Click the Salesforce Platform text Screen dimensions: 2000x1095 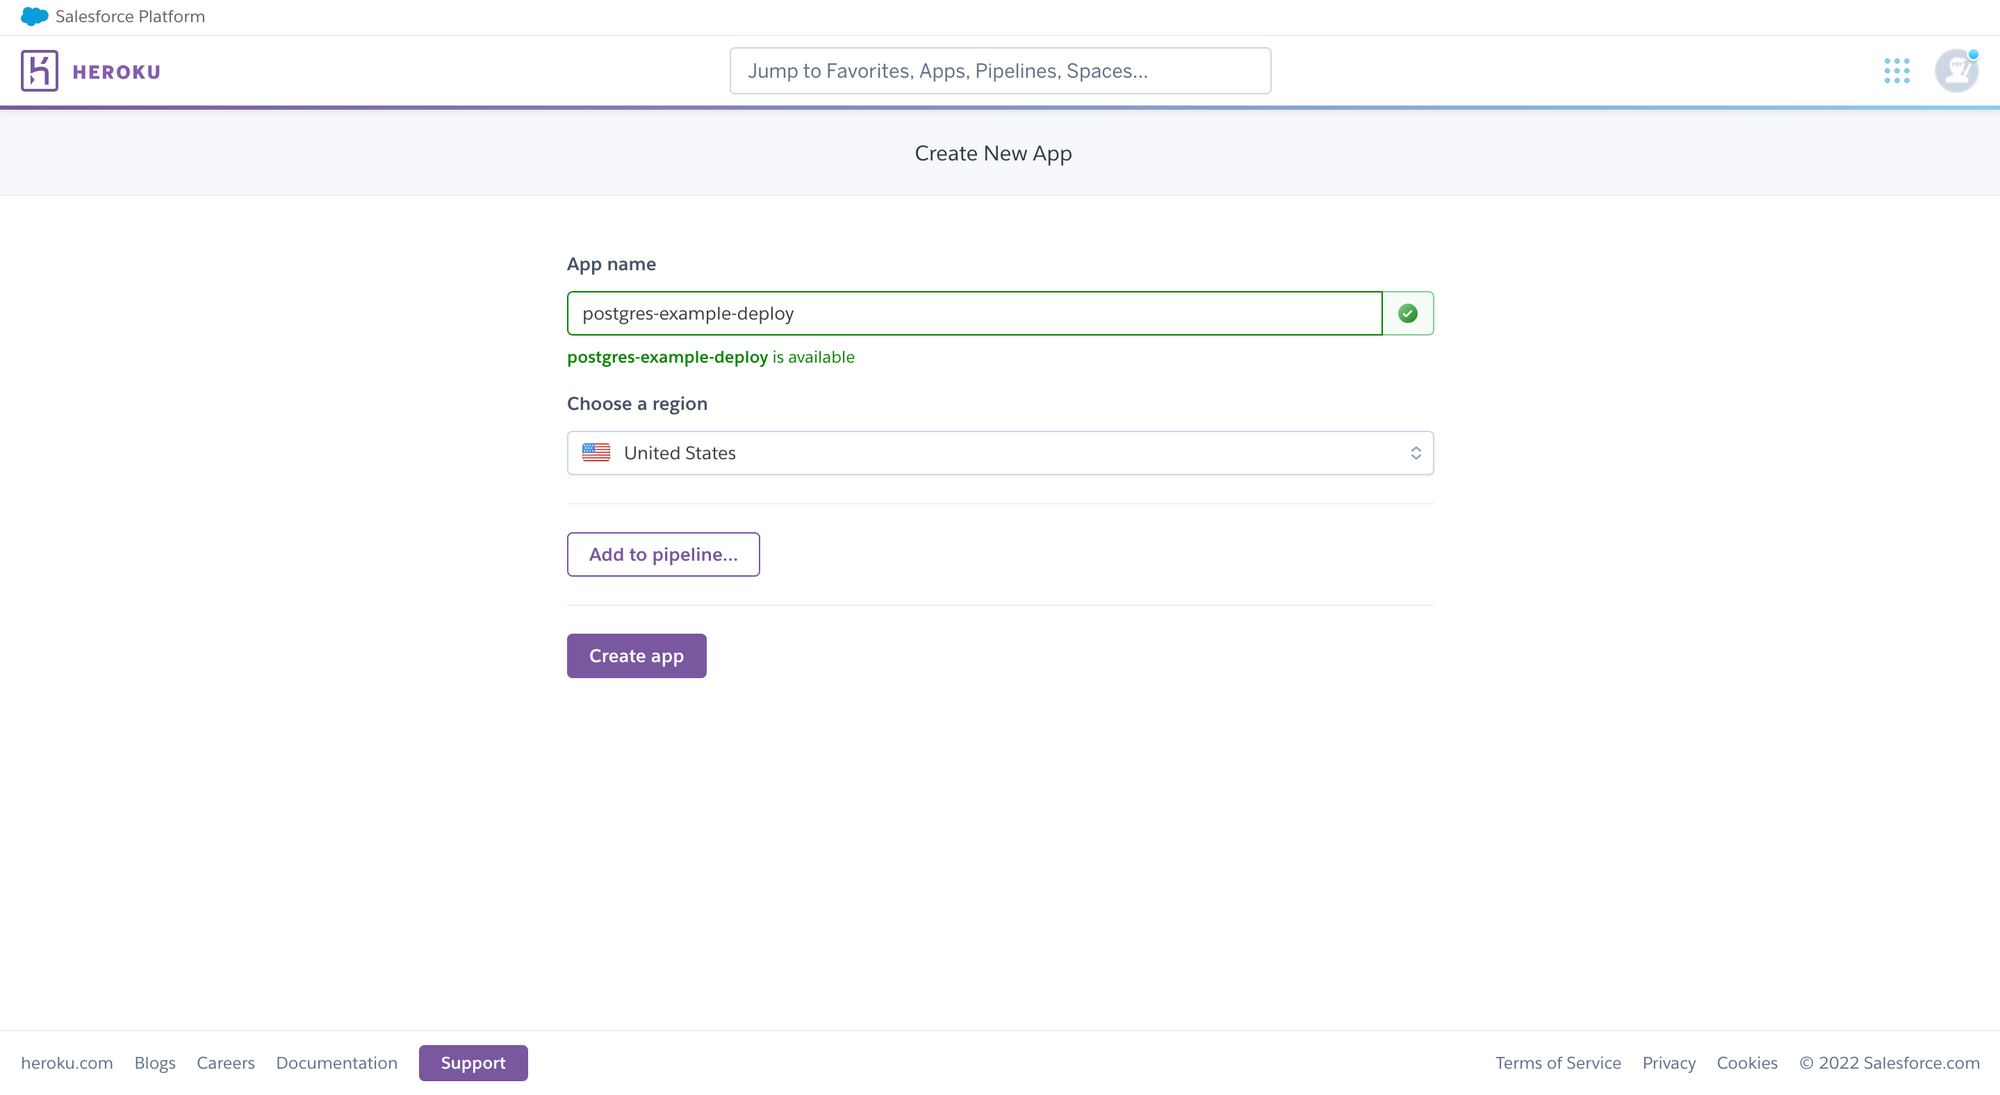coord(130,17)
